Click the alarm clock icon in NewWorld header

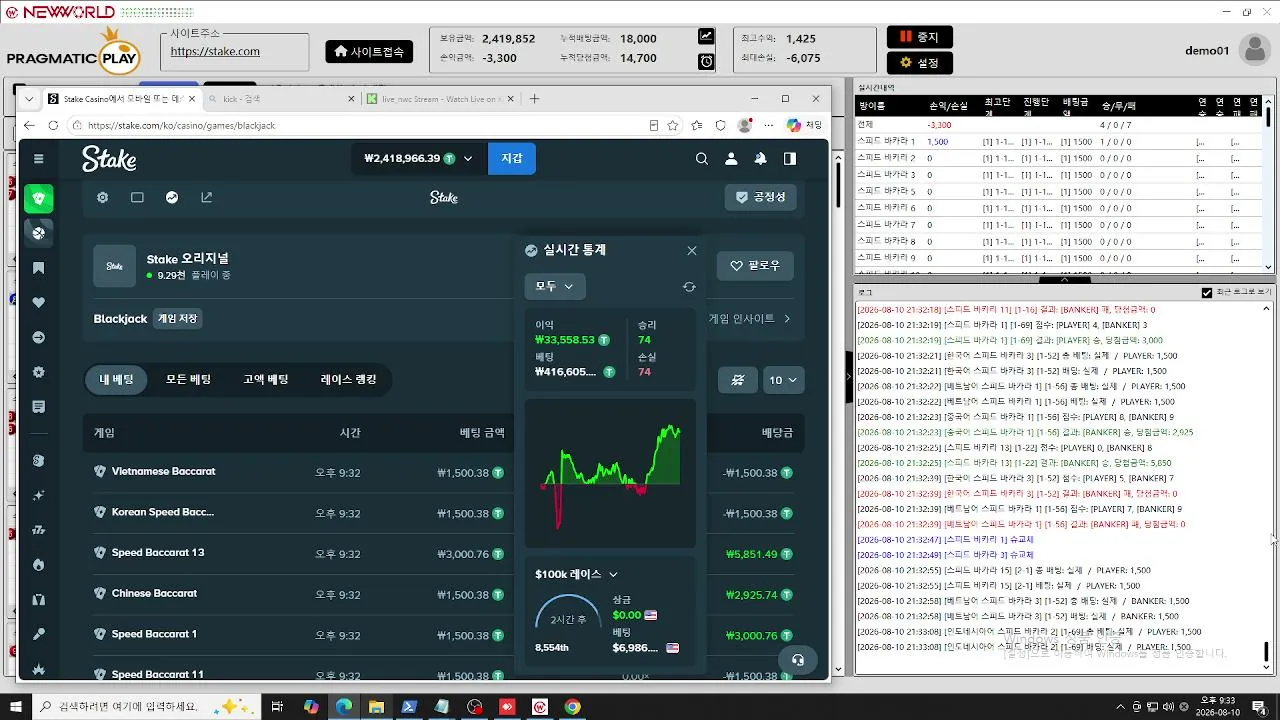pos(706,61)
